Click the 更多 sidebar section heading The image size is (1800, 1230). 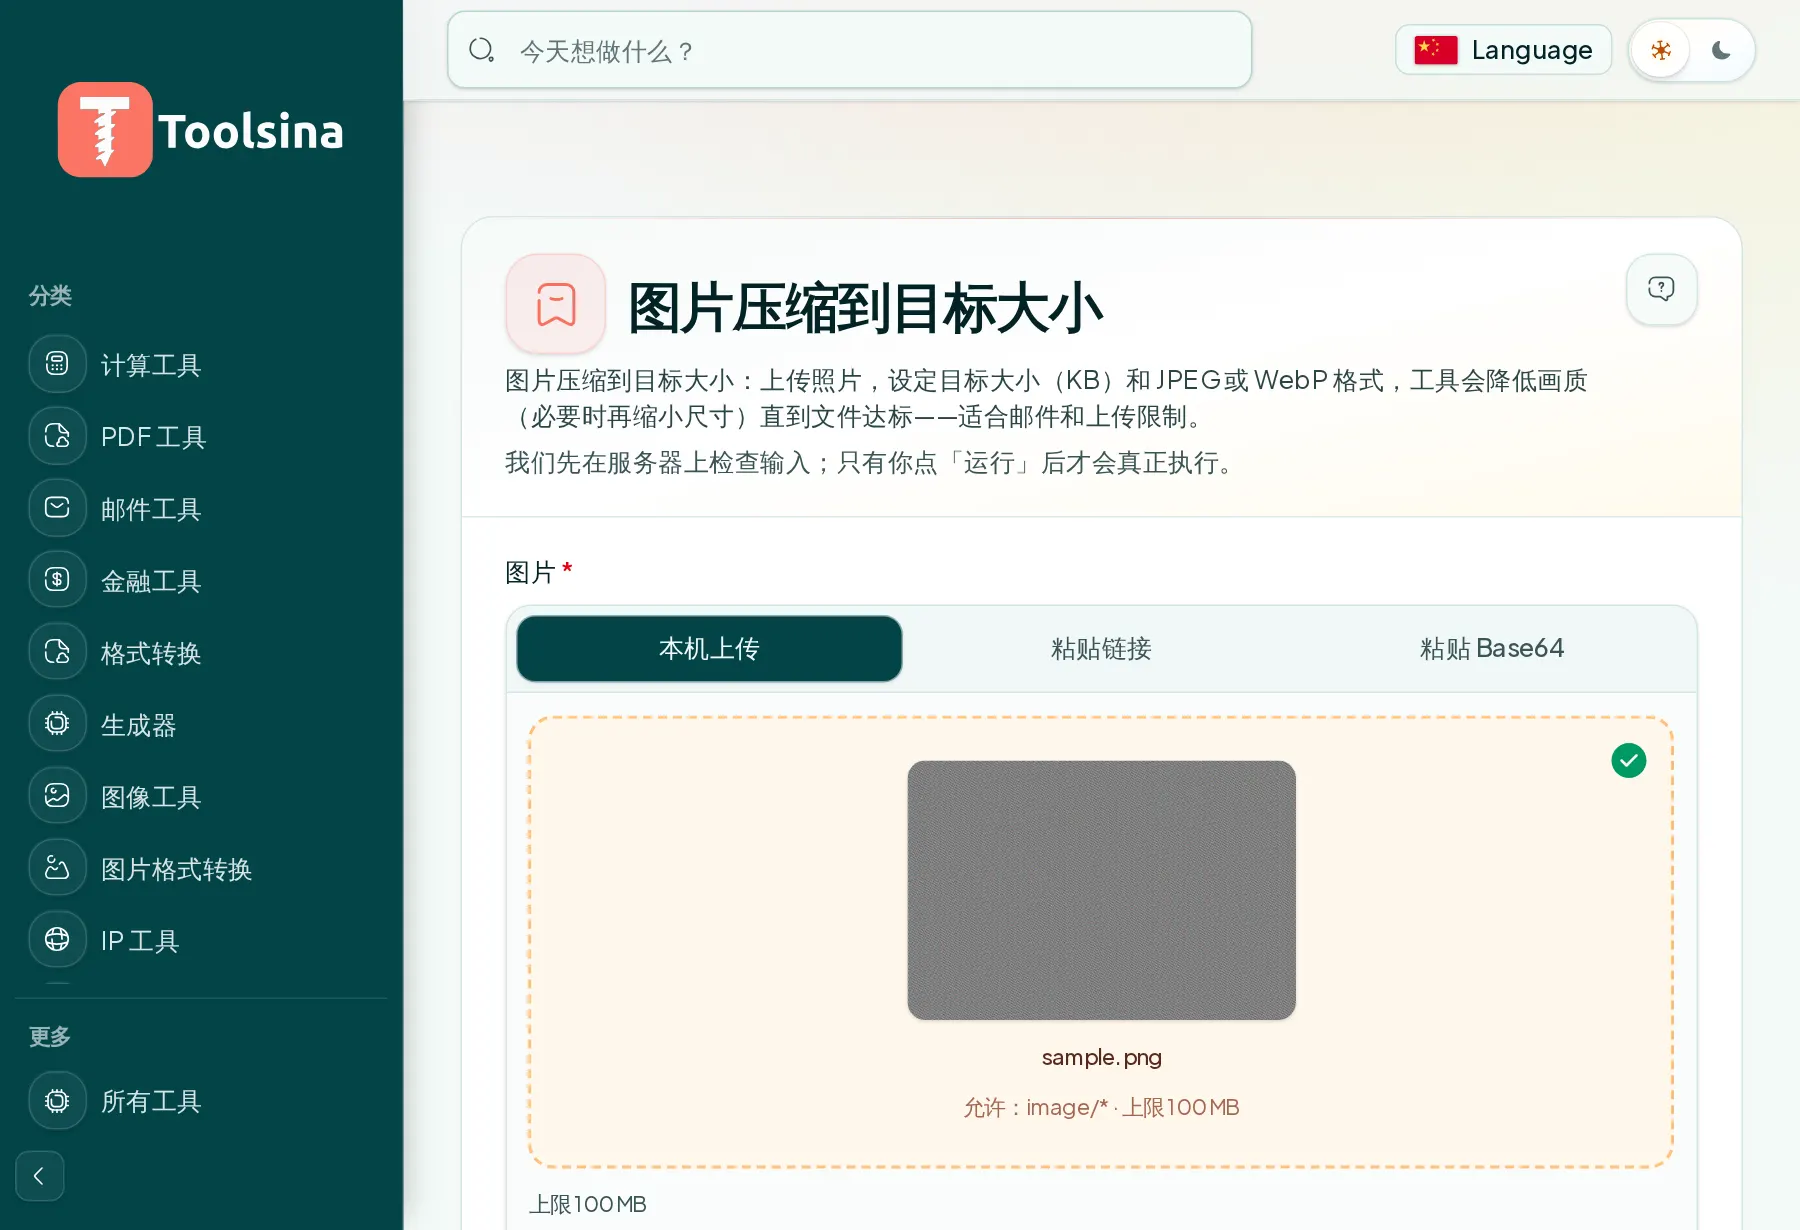(50, 1037)
